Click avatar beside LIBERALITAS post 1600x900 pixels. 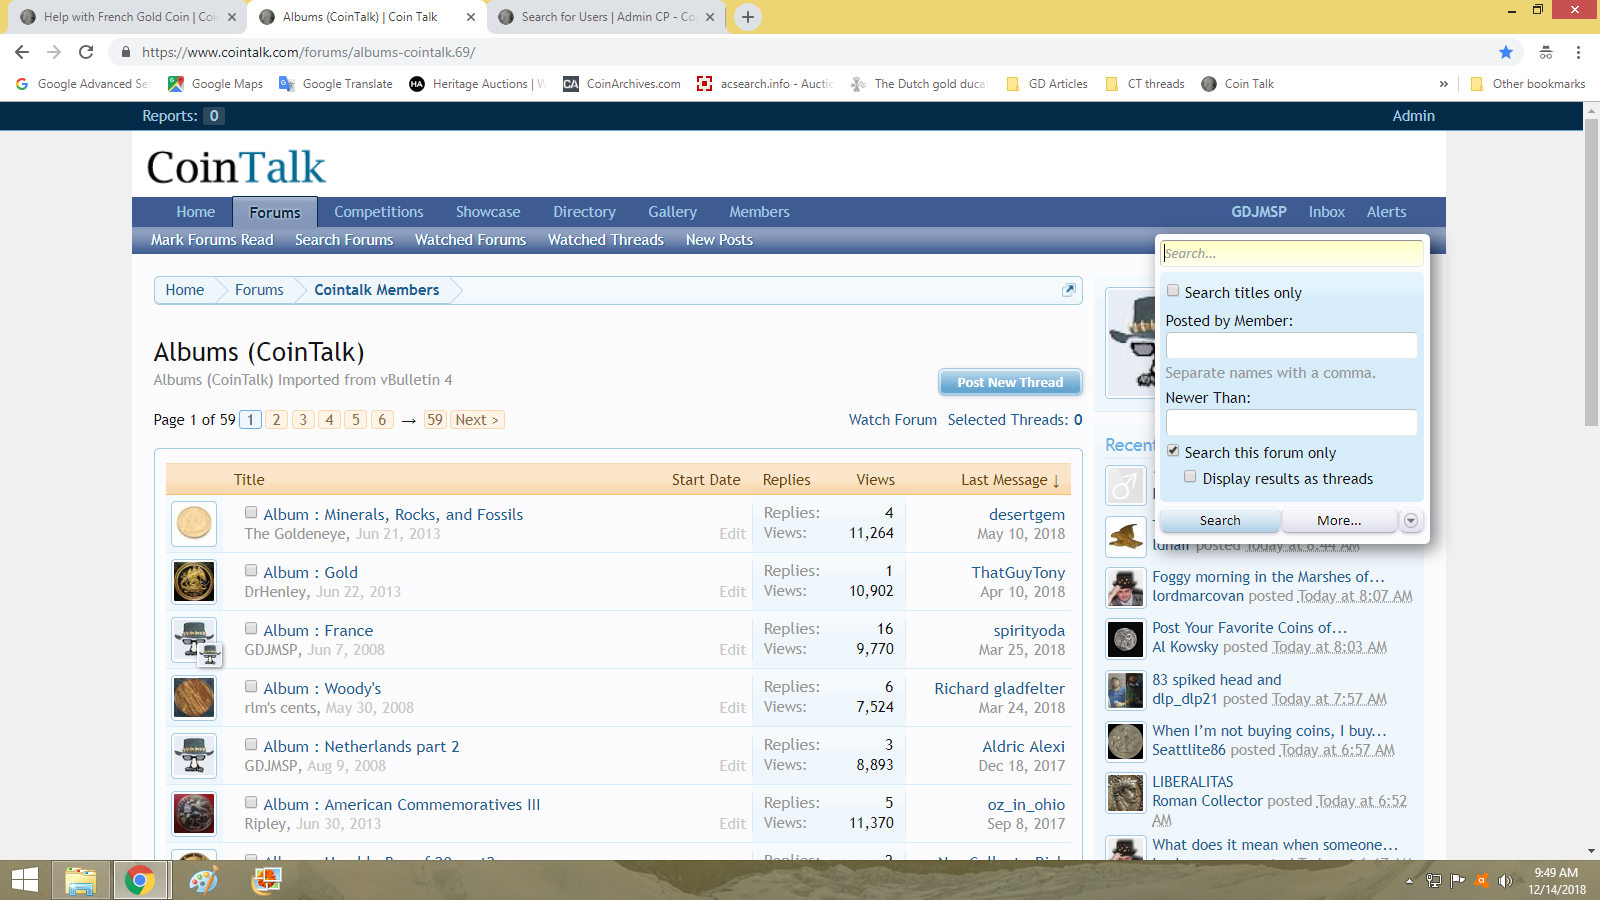click(1125, 794)
